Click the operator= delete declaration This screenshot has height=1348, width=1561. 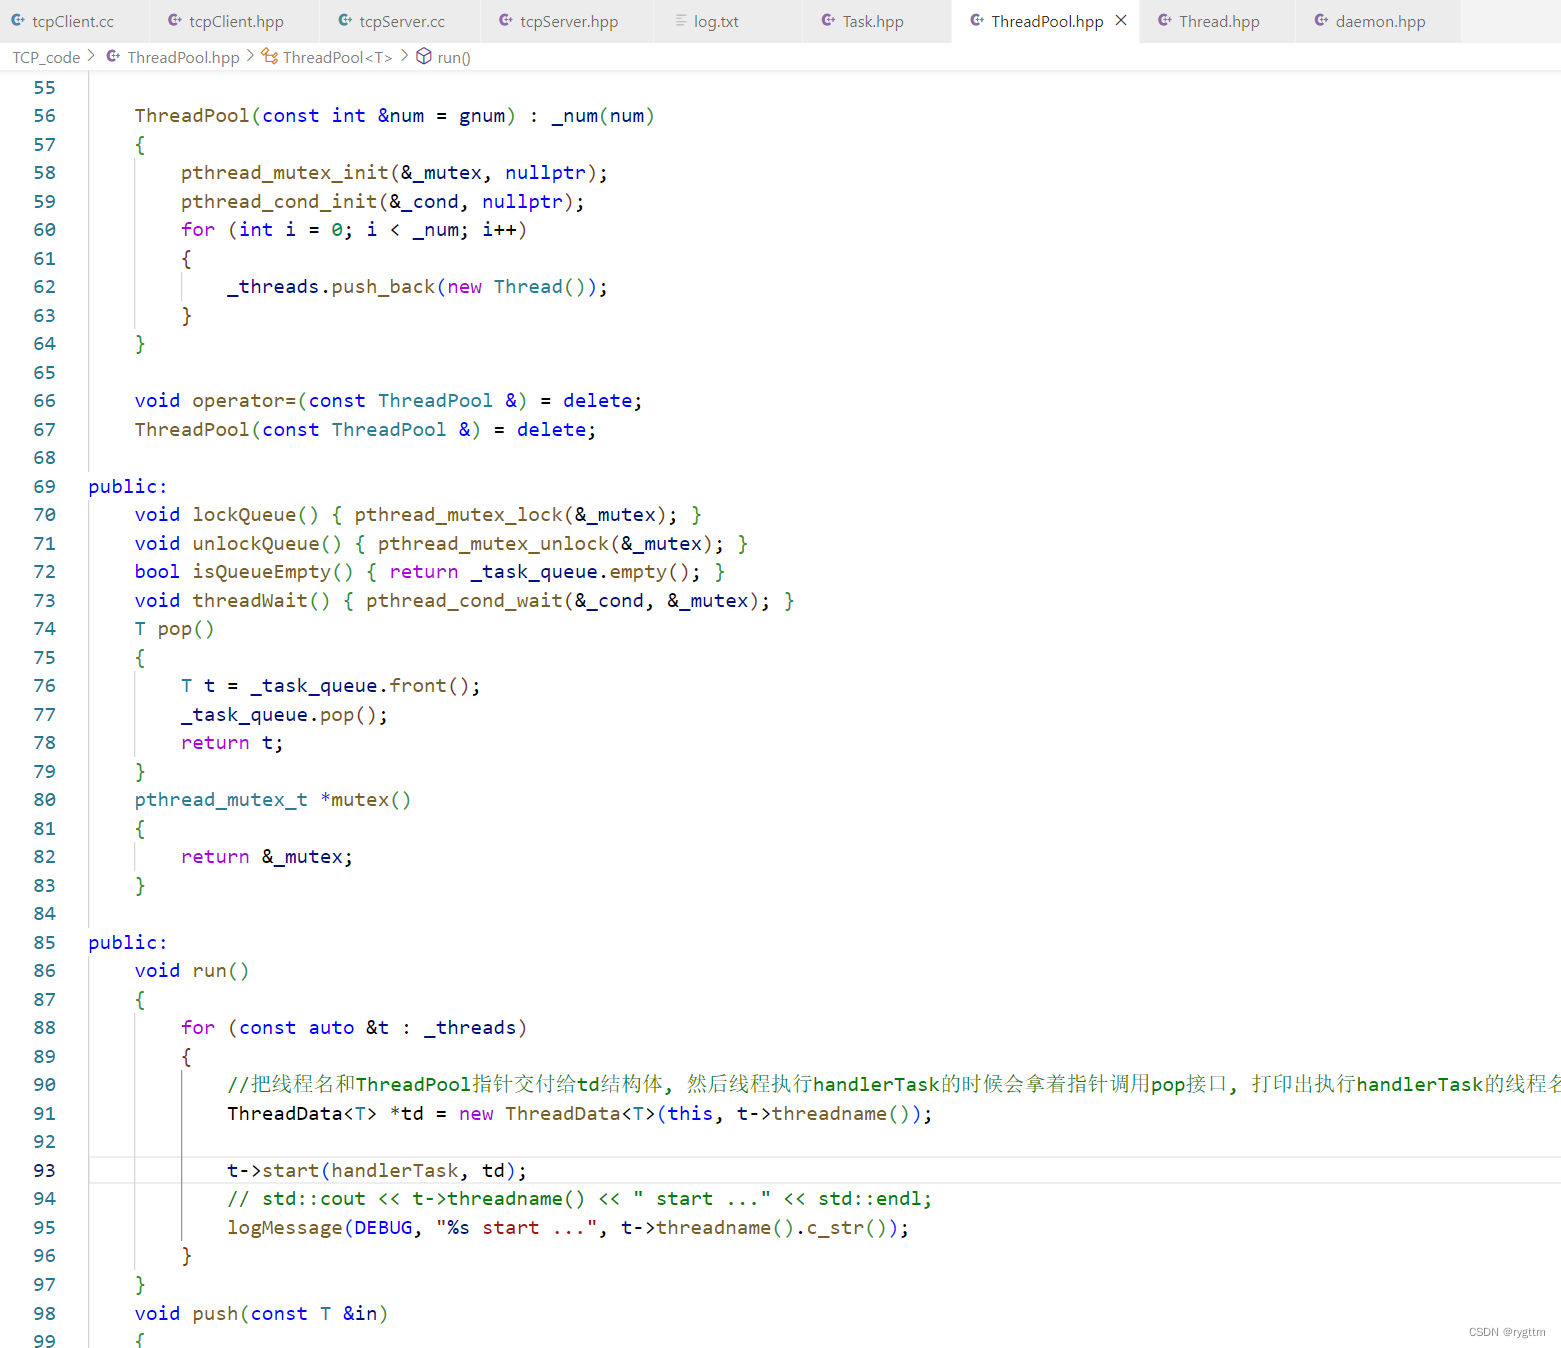coord(388,401)
